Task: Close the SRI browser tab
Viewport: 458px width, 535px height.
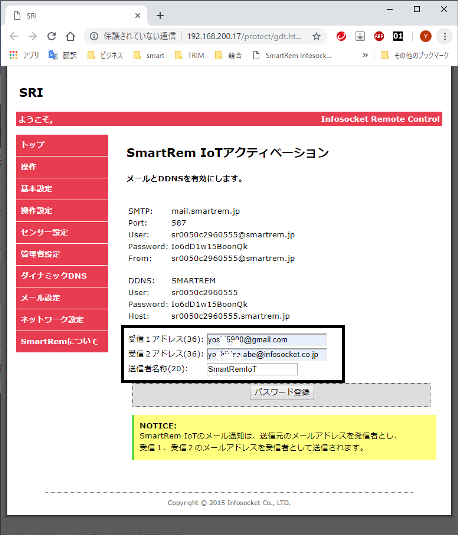Action: (x=138, y=16)
